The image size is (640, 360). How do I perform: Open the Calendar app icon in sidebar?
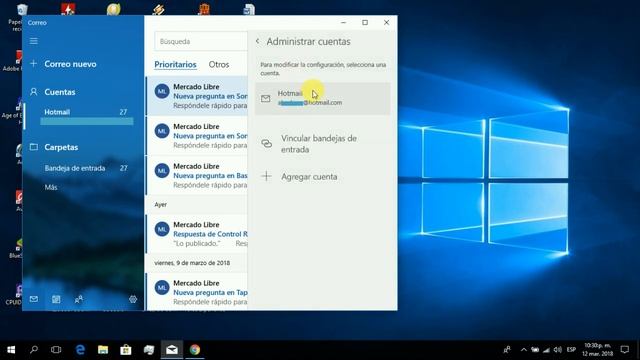click(x=56, y=299)
